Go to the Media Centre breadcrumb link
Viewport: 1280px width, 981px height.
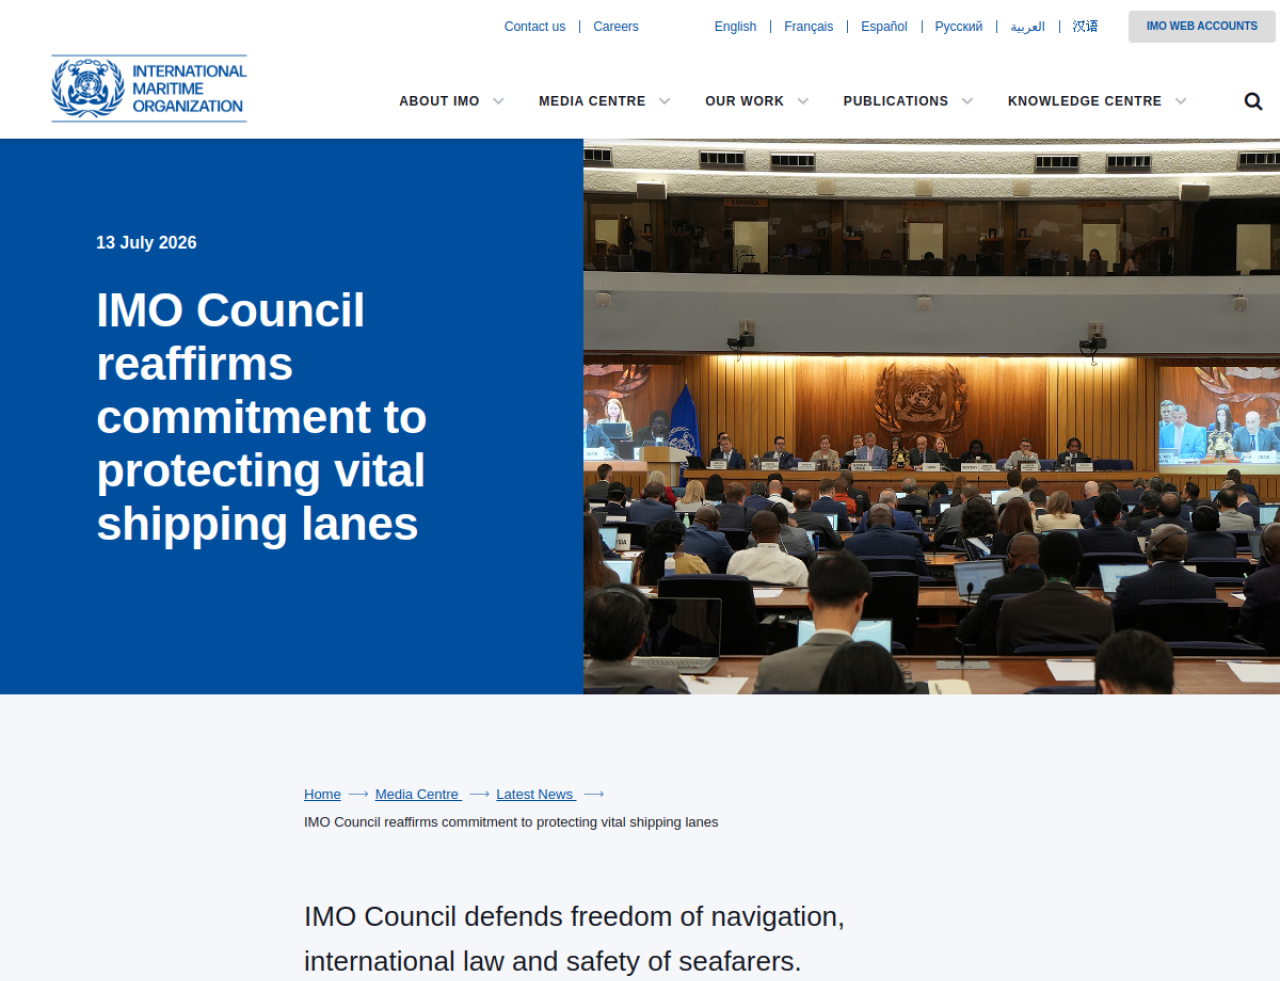point(418,794)
